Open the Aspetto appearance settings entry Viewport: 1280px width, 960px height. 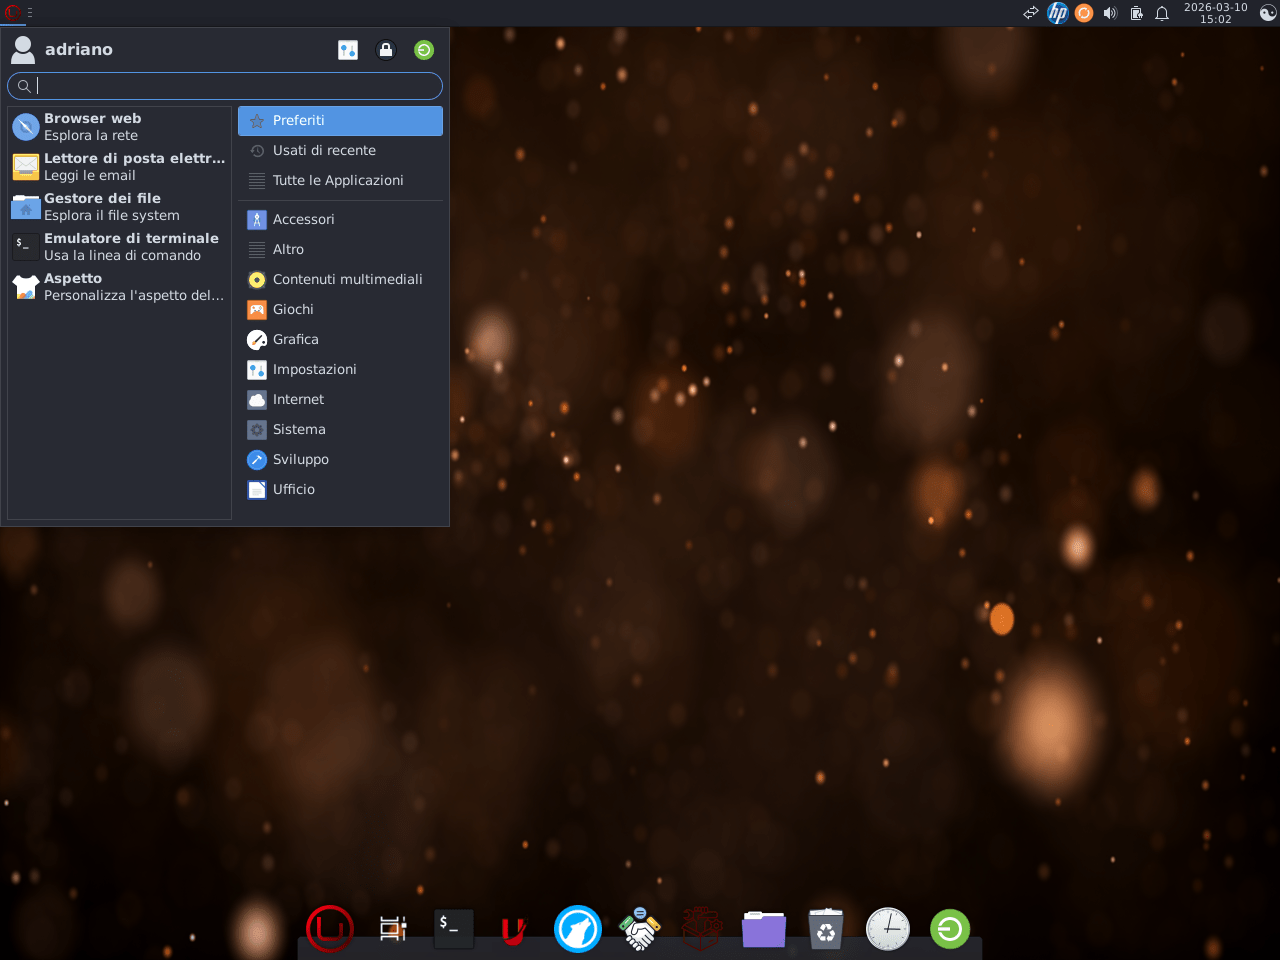[x=118, y=287]
